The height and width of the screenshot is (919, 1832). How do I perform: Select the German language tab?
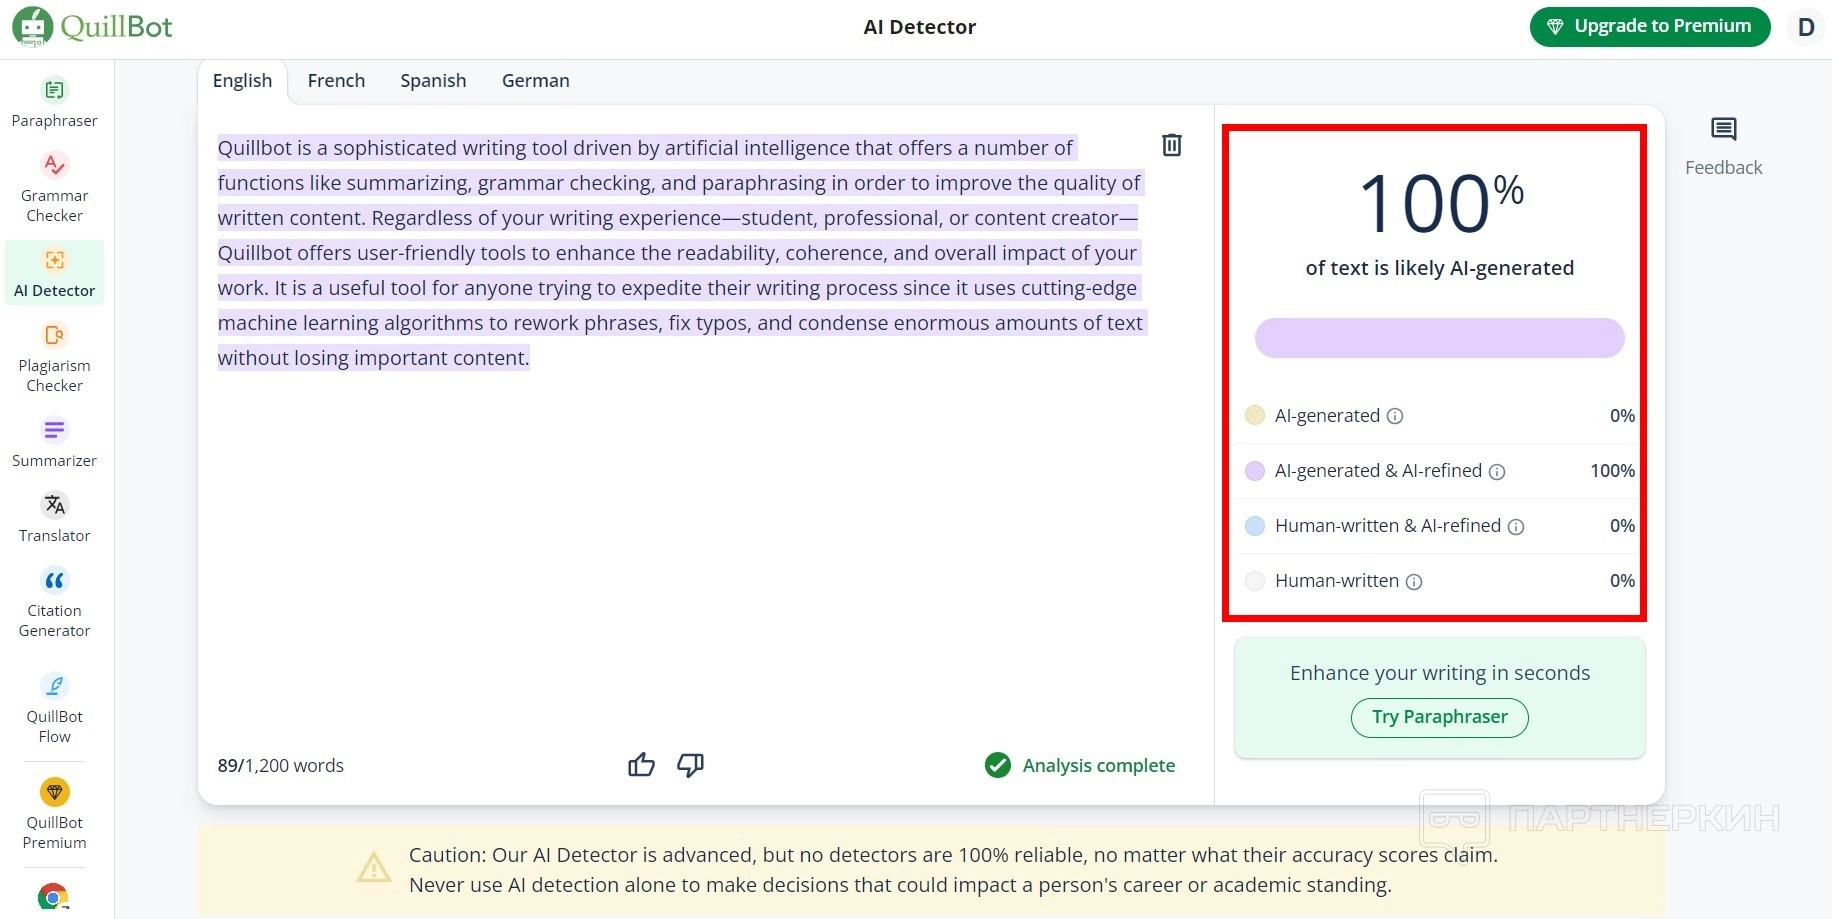535,81
